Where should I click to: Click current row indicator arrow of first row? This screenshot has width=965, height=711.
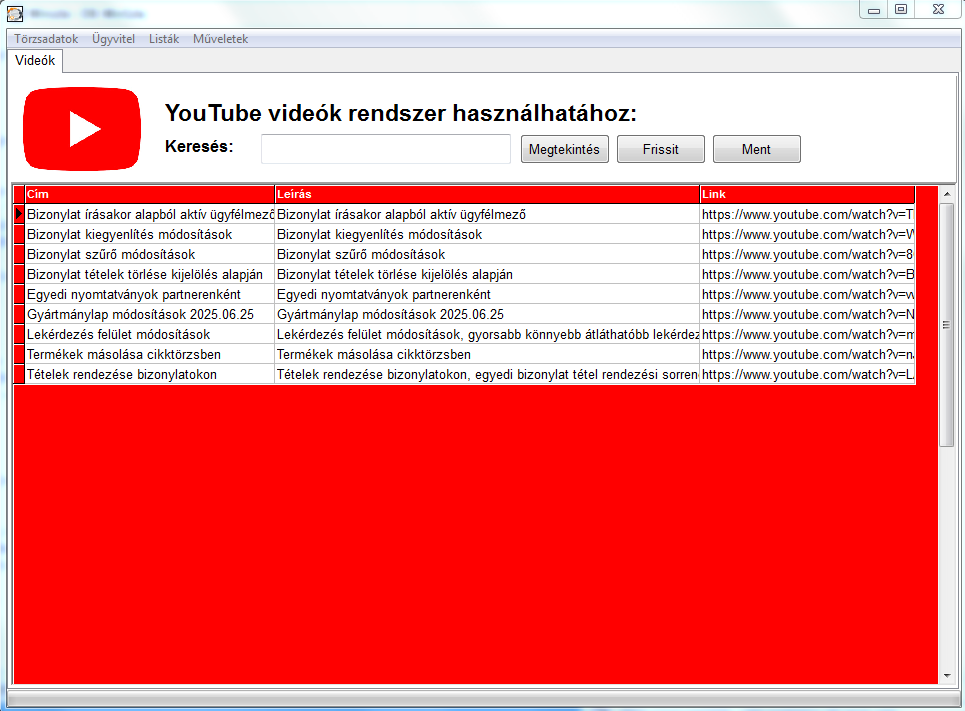19,214
